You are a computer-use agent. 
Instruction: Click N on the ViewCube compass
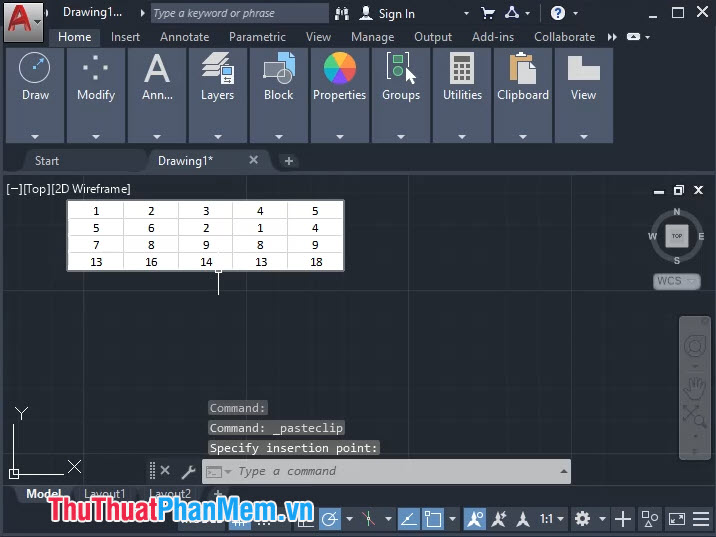click(677, 212)
